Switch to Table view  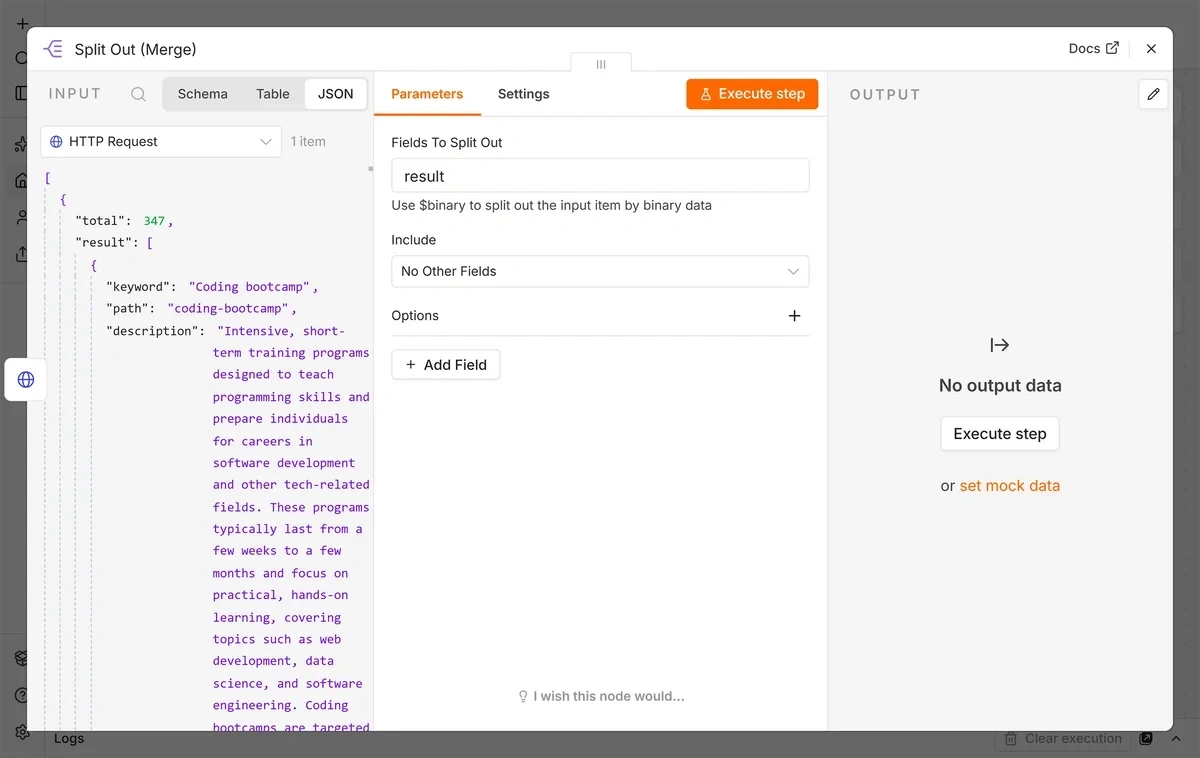coord(273,94)
